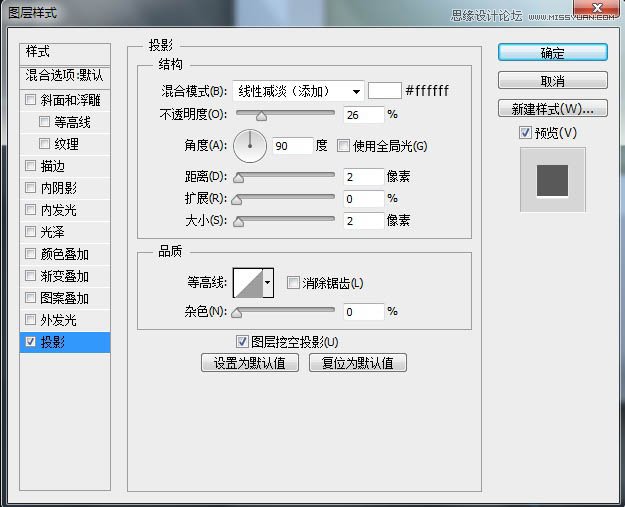
Task: Click the opacity value field 26
Action: (x=364, y=115)
